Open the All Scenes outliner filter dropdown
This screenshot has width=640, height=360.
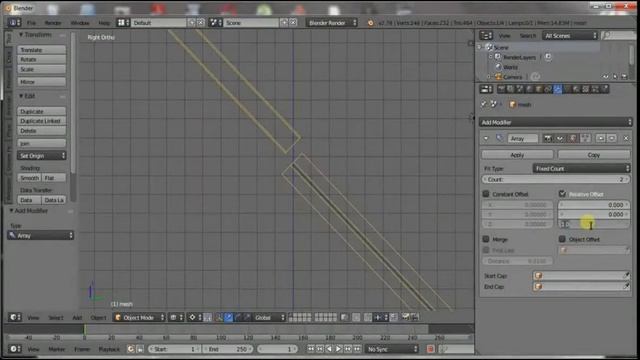coord(570,36)
